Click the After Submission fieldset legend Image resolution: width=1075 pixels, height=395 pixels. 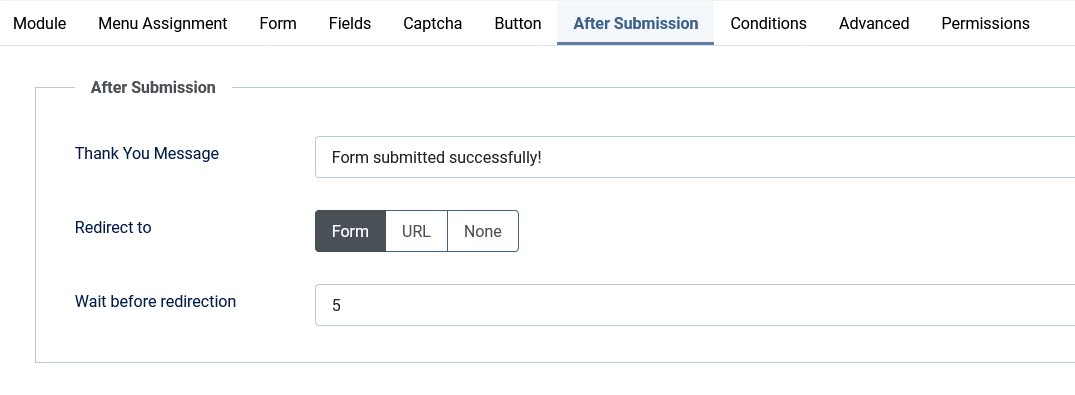153,87
